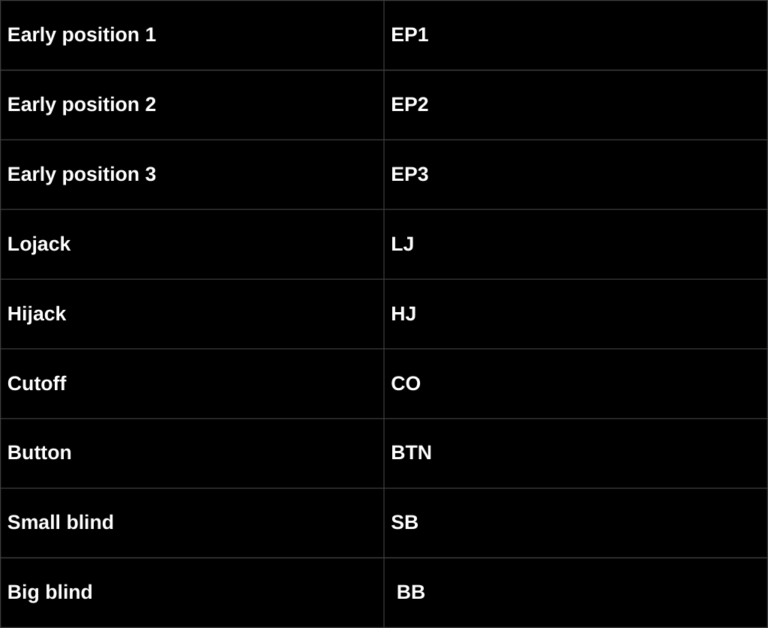Select the EP2 abbreviation cell
Image resolution: width=768 pixels, height=628 pixels.
pyautogui.click(x=409, y=105)
